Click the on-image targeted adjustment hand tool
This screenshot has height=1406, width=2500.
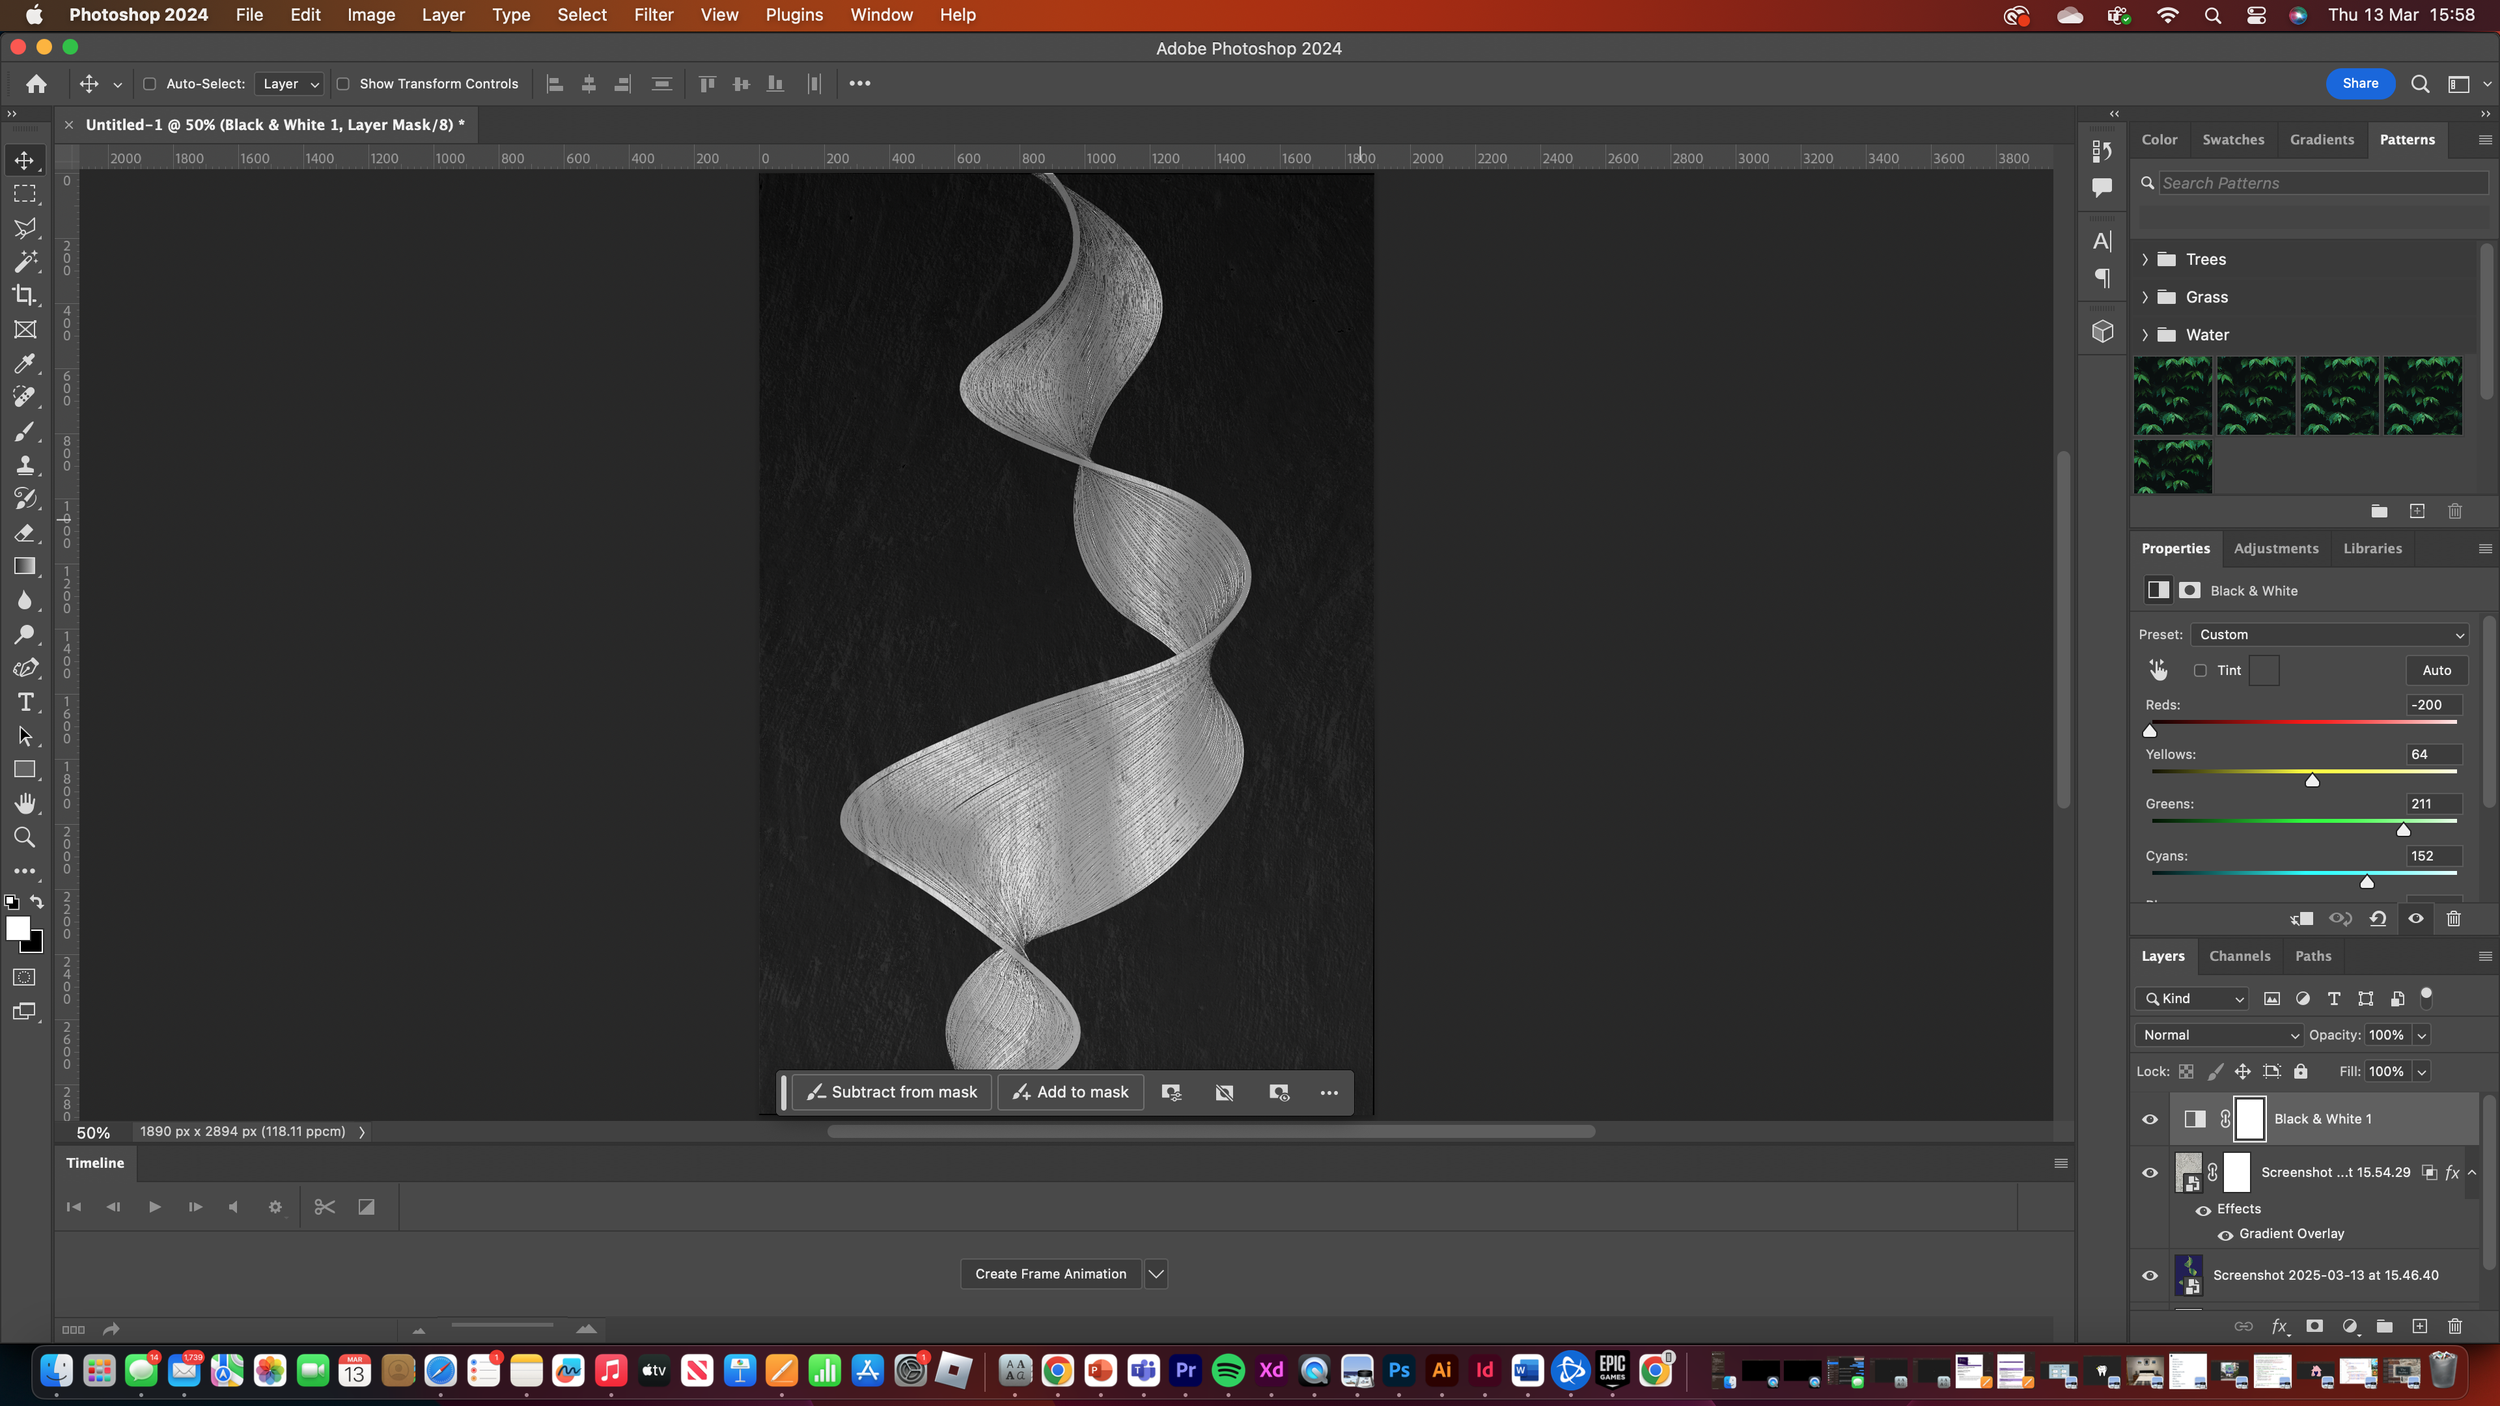click(x=2158, y=670)
